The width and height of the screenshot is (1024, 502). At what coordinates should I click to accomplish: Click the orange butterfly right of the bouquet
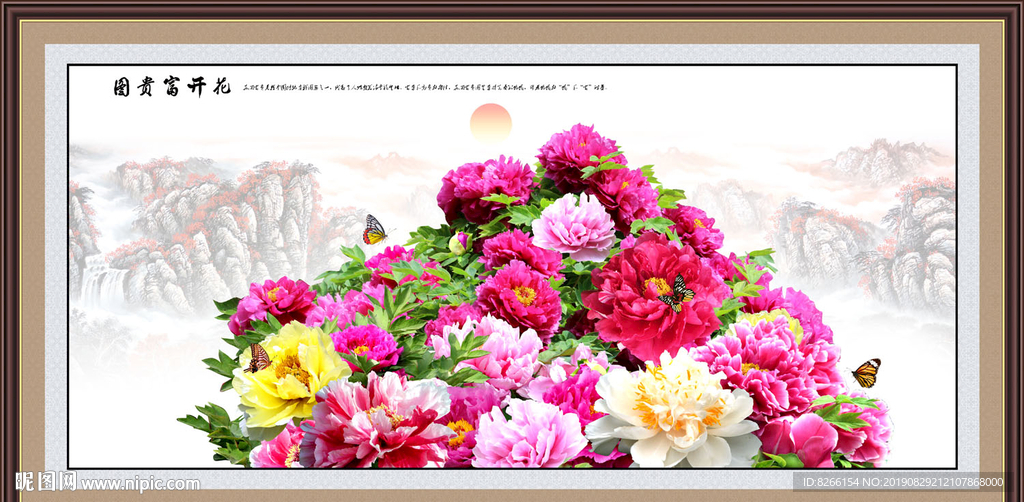click(x=866, y=373)
